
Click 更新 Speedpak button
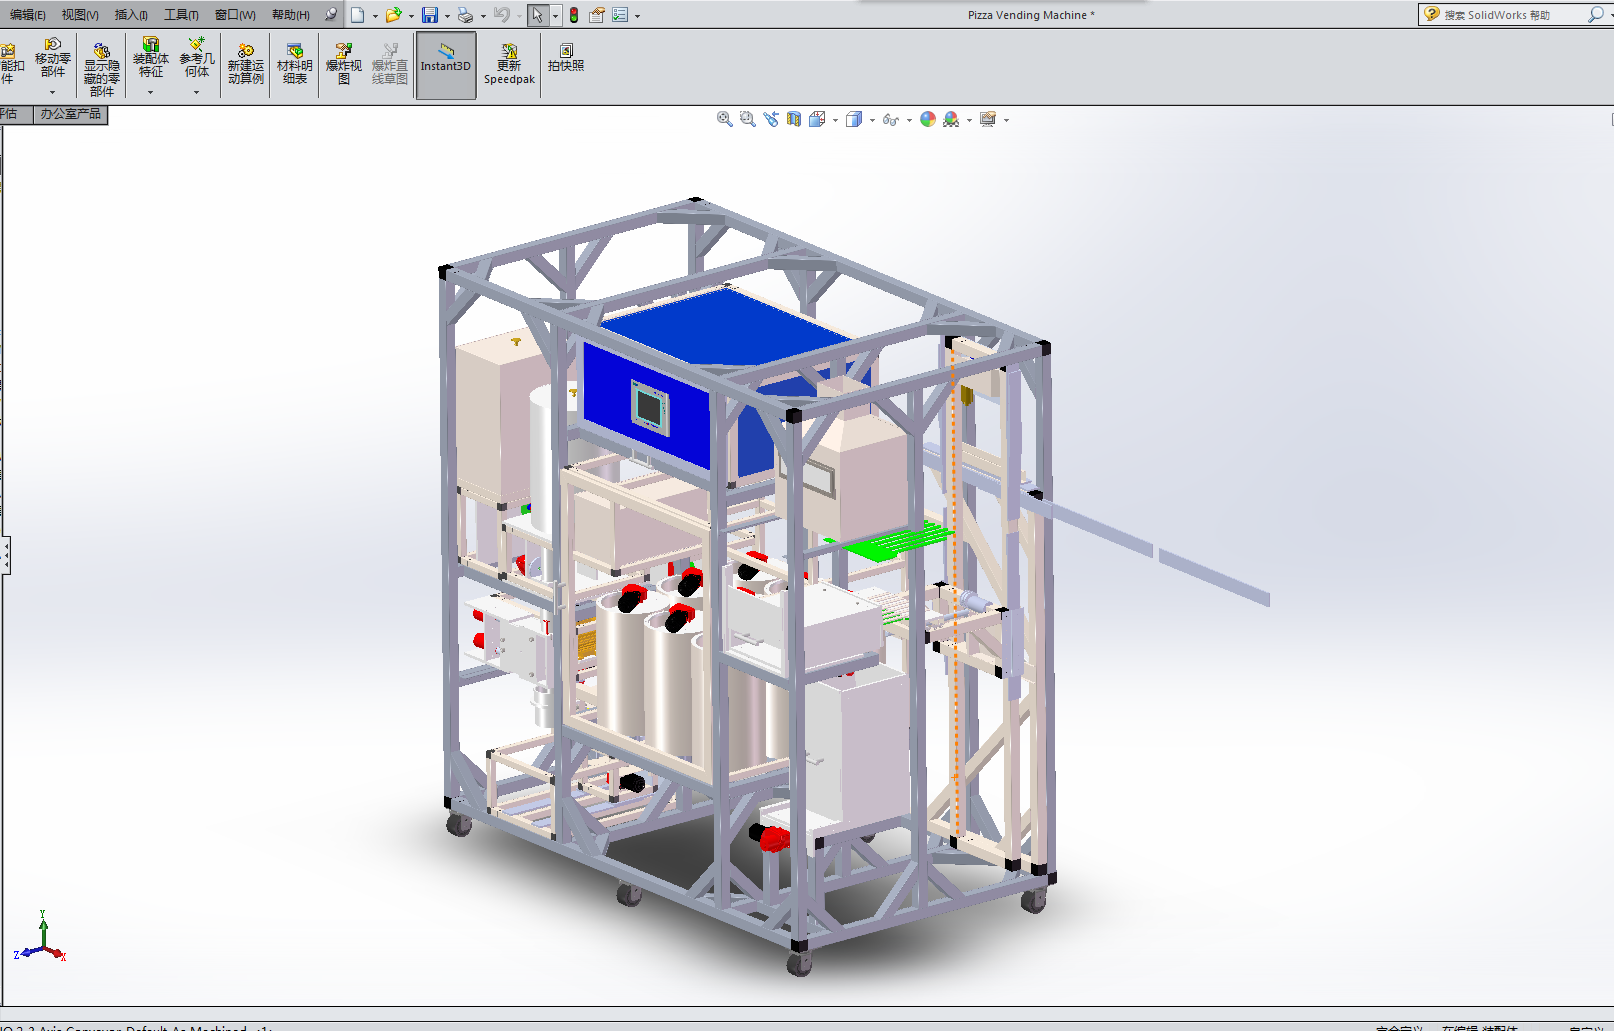click(510, 65)
